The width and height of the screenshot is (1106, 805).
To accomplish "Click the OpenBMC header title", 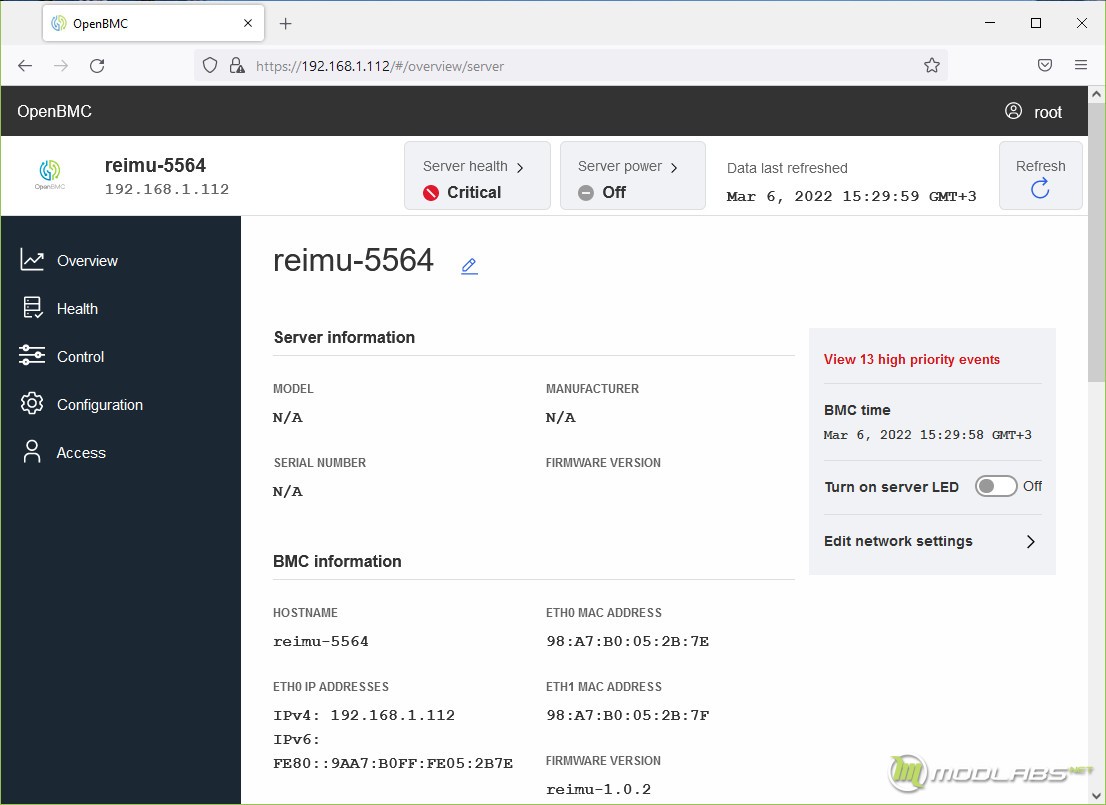I will (x=54, y=111).
